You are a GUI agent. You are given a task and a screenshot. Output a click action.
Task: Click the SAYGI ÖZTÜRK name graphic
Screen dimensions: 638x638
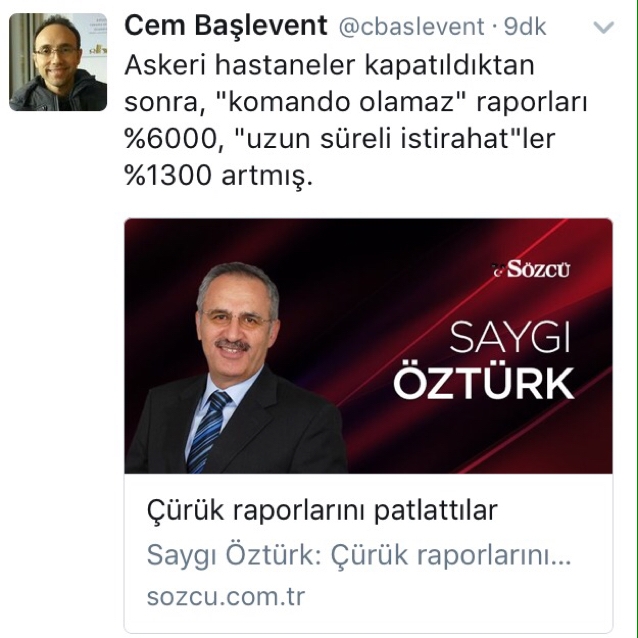(x=483, y=360)
